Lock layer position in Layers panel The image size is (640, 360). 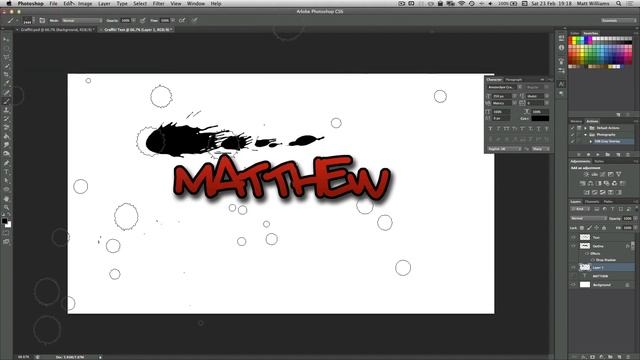tap(597, 228)
